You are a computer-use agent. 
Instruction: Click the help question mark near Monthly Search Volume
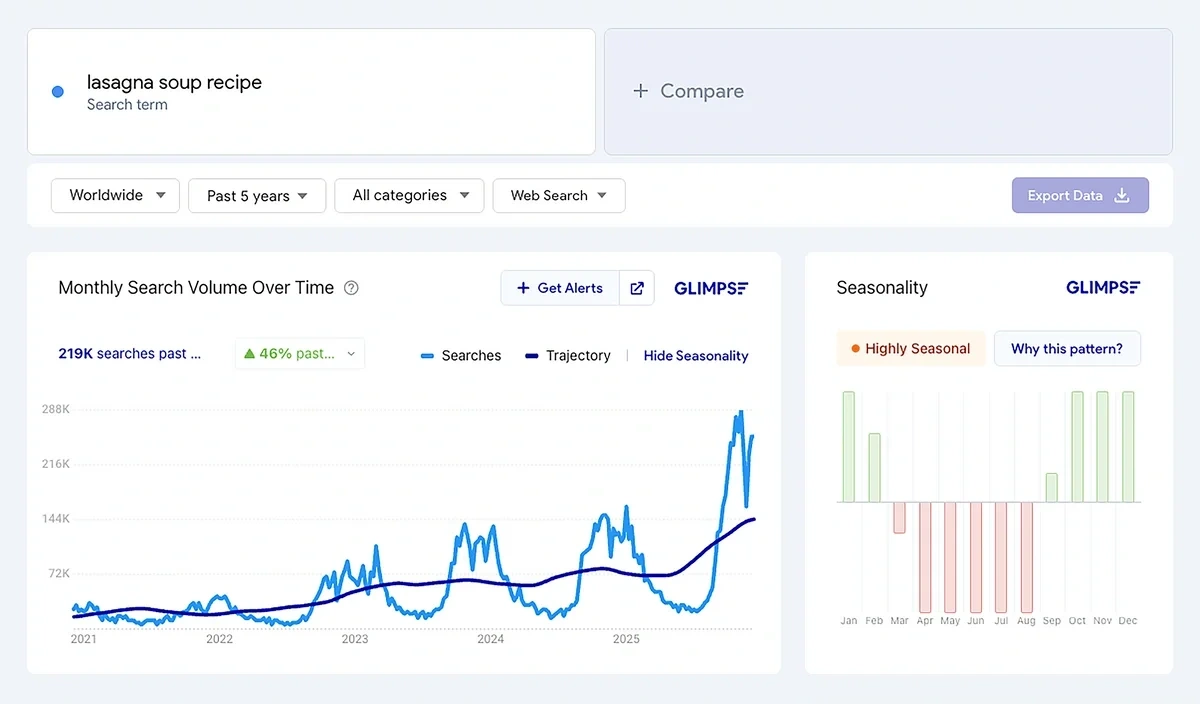click(351, 287)
